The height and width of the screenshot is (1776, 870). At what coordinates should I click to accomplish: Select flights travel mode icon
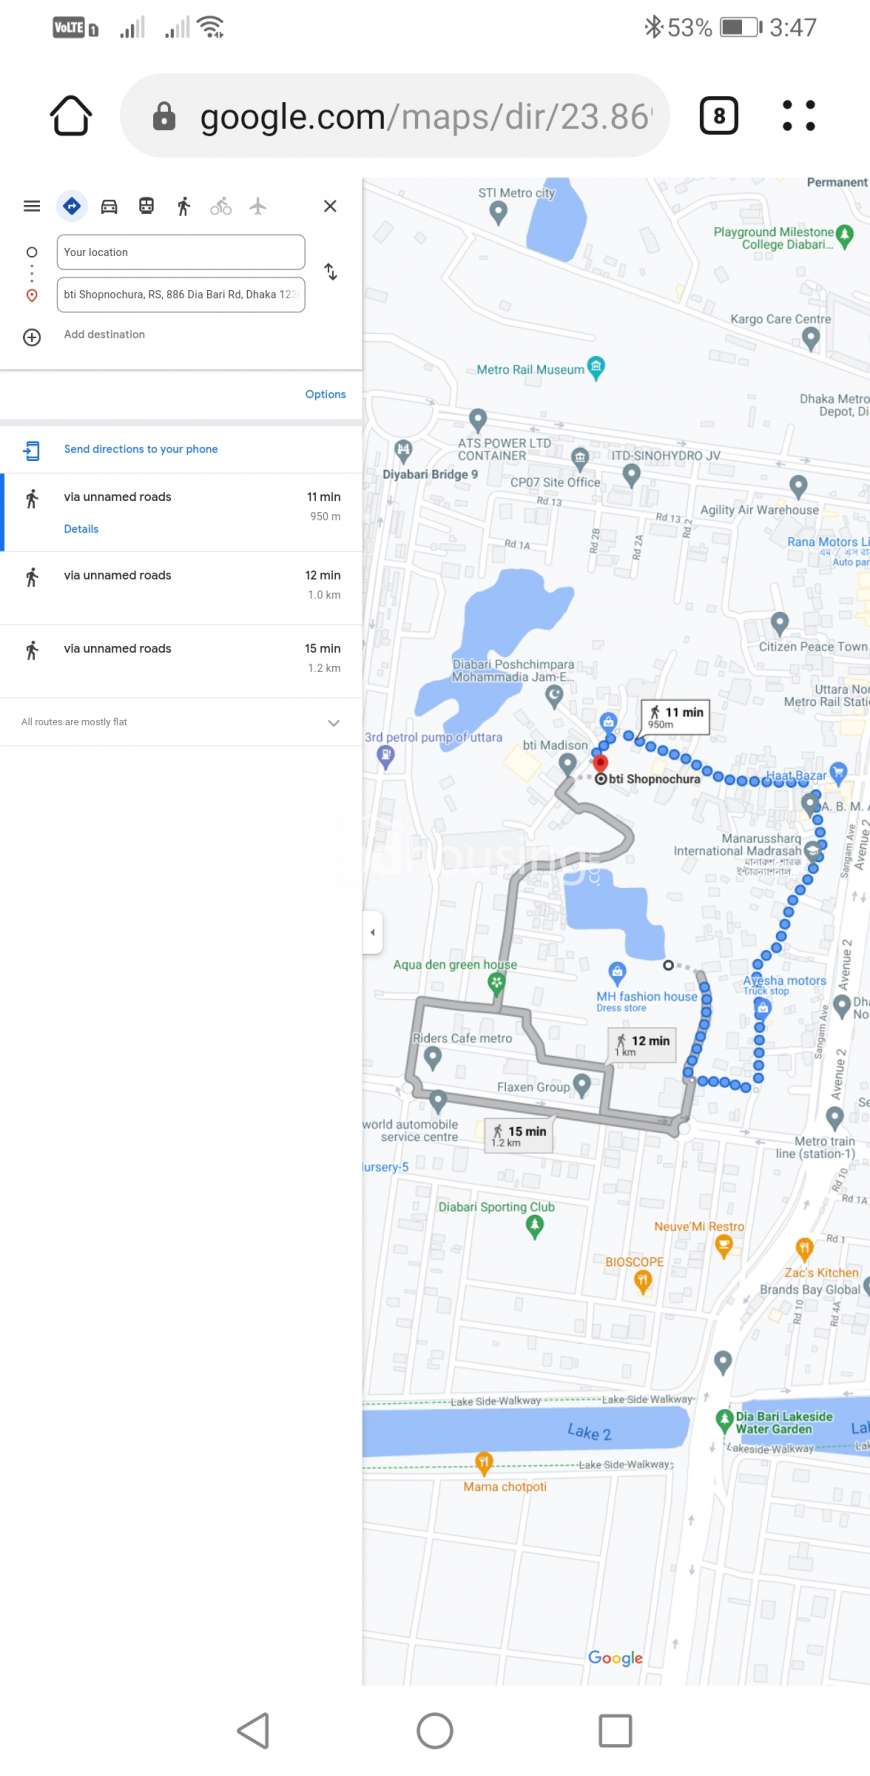[x=258, y=206]
